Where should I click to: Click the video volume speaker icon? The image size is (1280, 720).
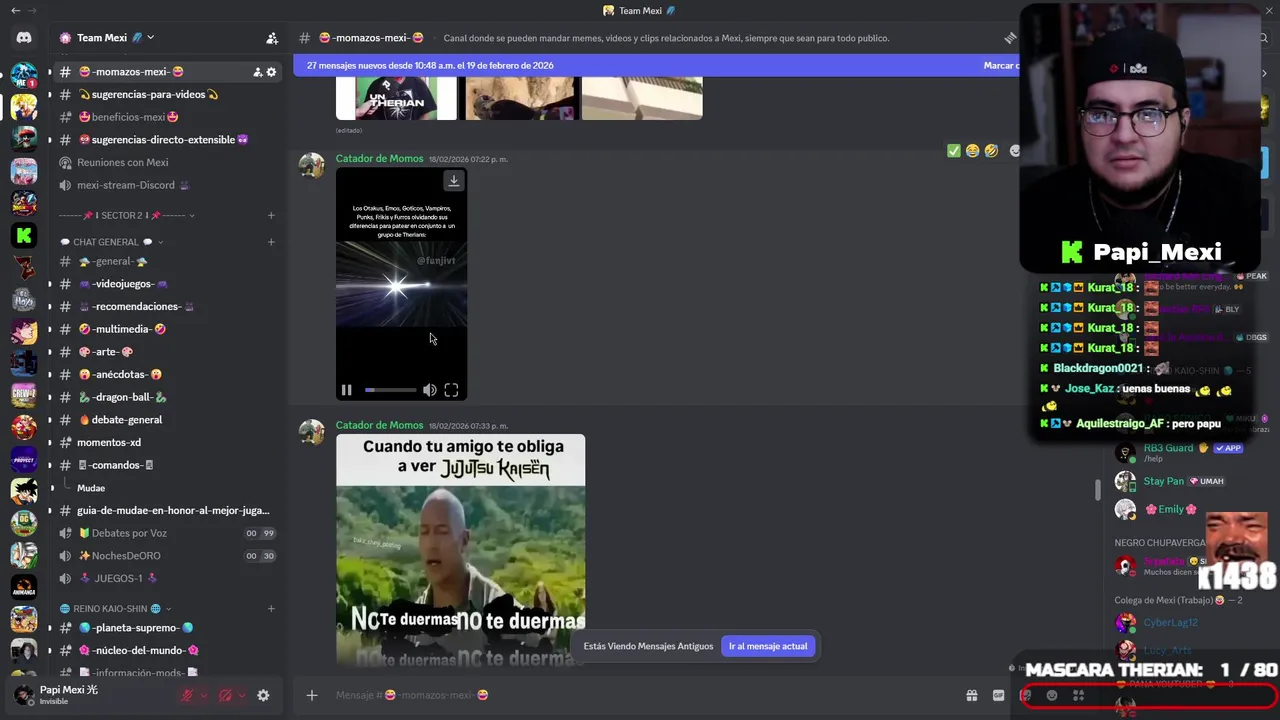(x=429, y=390)
